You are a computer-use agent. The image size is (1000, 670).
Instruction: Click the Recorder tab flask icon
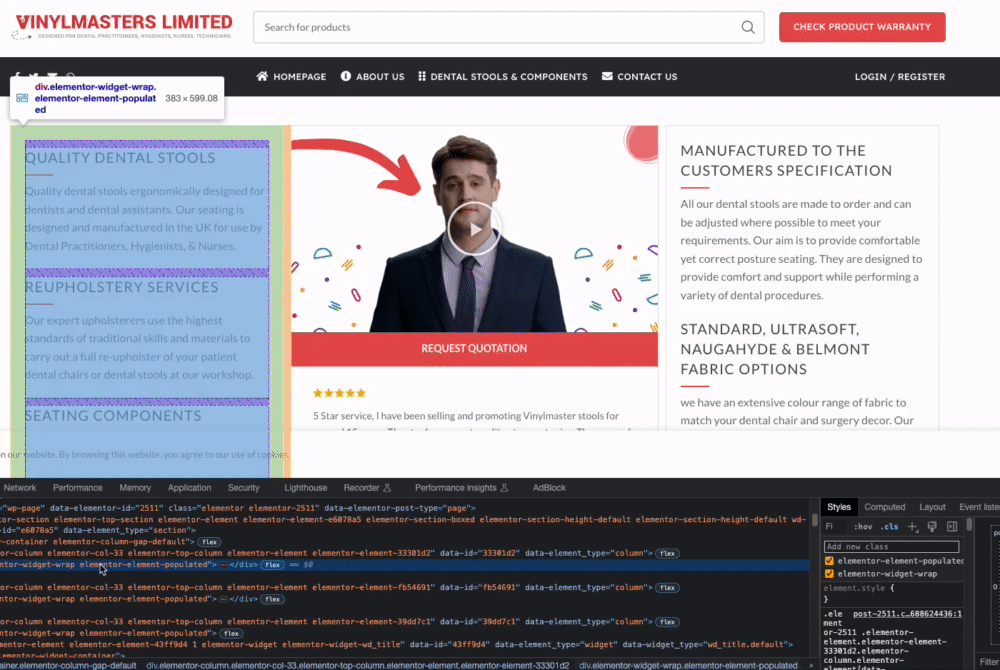(x=387, y=488)
